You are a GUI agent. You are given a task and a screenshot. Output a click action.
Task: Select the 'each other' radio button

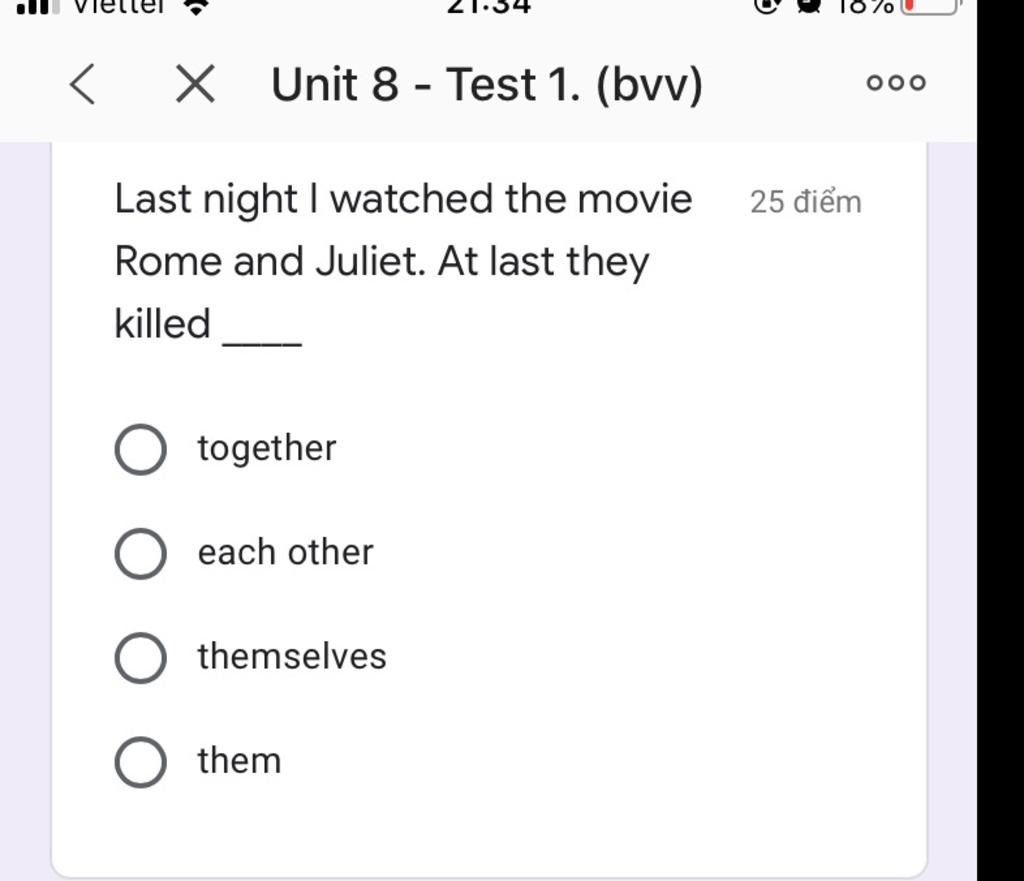pyautogui.click(x=140, y=554)
